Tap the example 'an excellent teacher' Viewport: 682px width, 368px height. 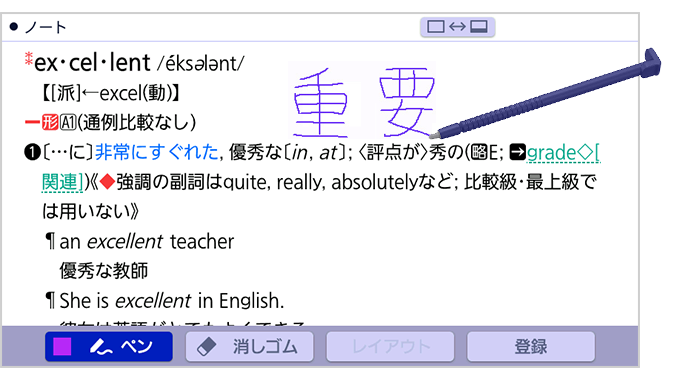pyautogui.click(x=147, y=241)
